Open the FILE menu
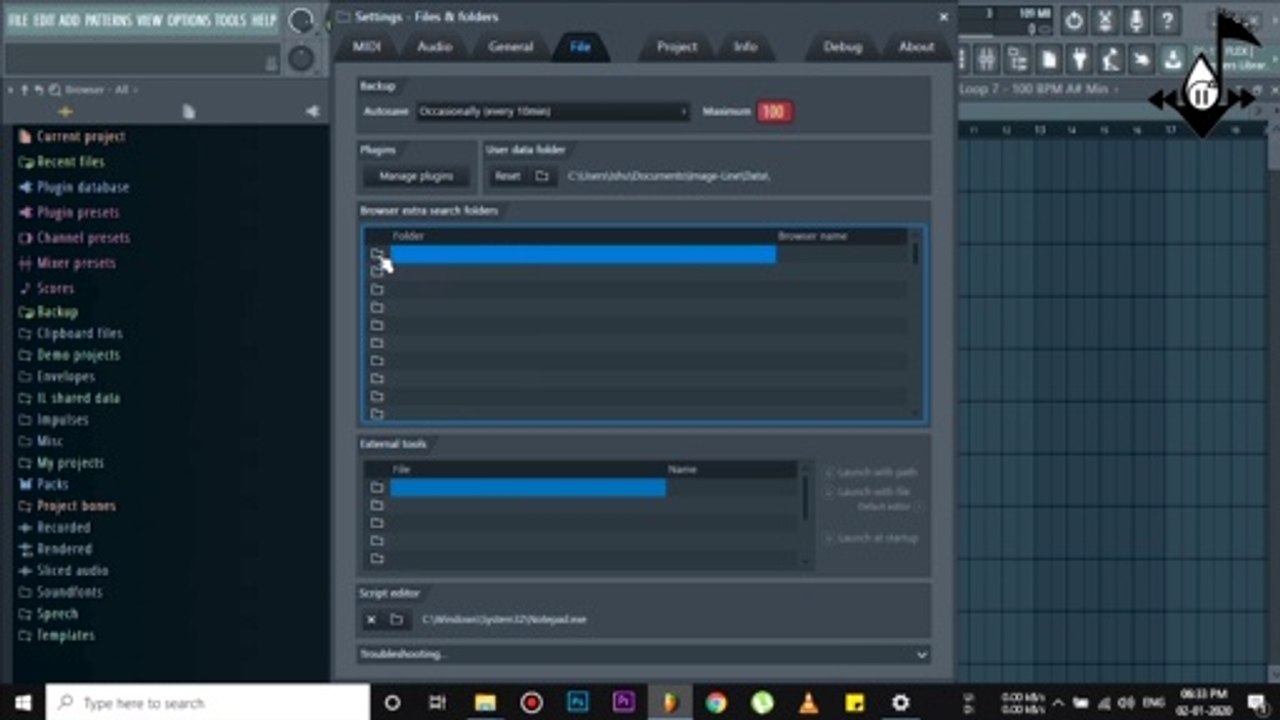 18,20
